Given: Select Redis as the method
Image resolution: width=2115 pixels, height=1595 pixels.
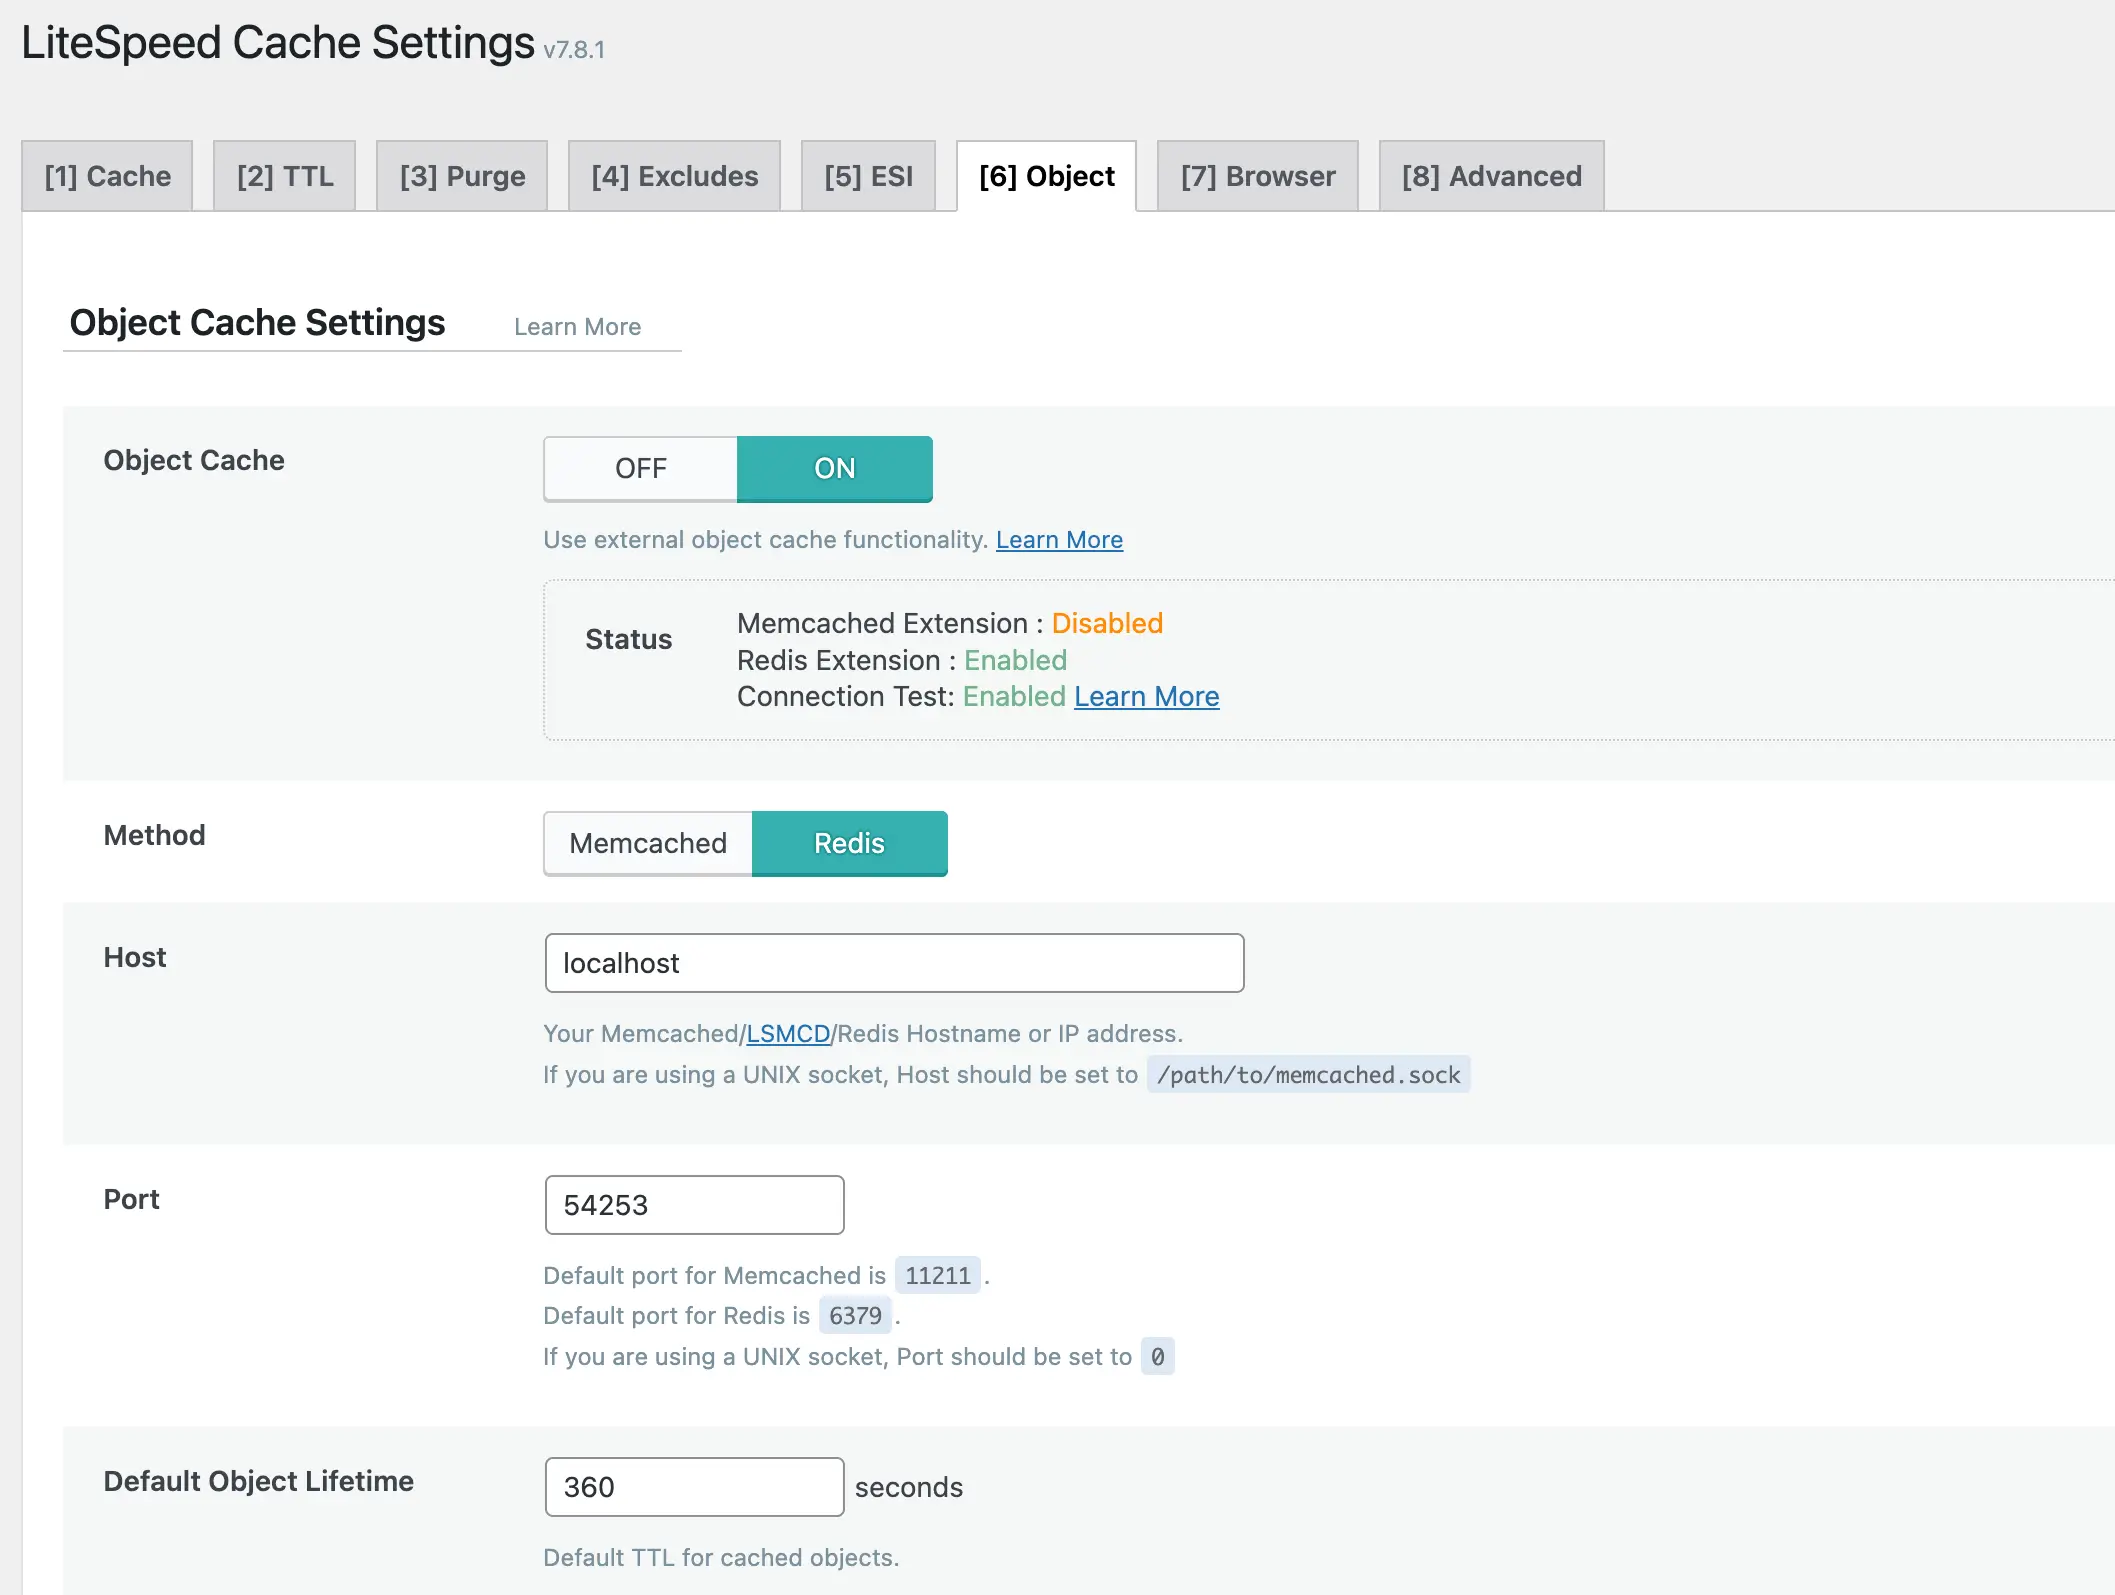Looking at the screenshot, I should click(x=849, y=843).
